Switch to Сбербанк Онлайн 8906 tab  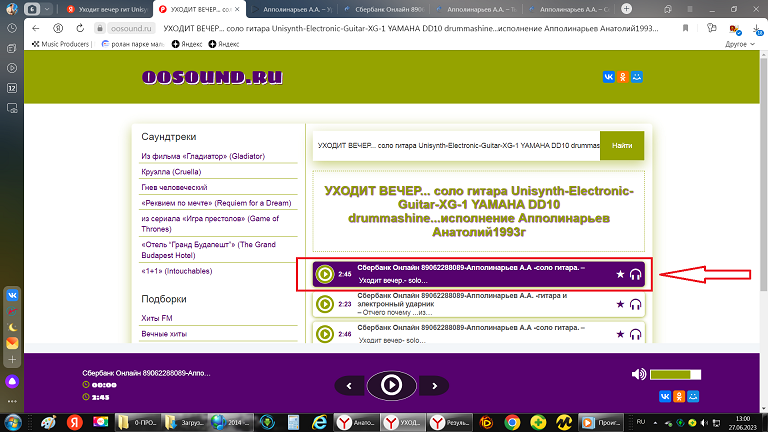(384, 9)
